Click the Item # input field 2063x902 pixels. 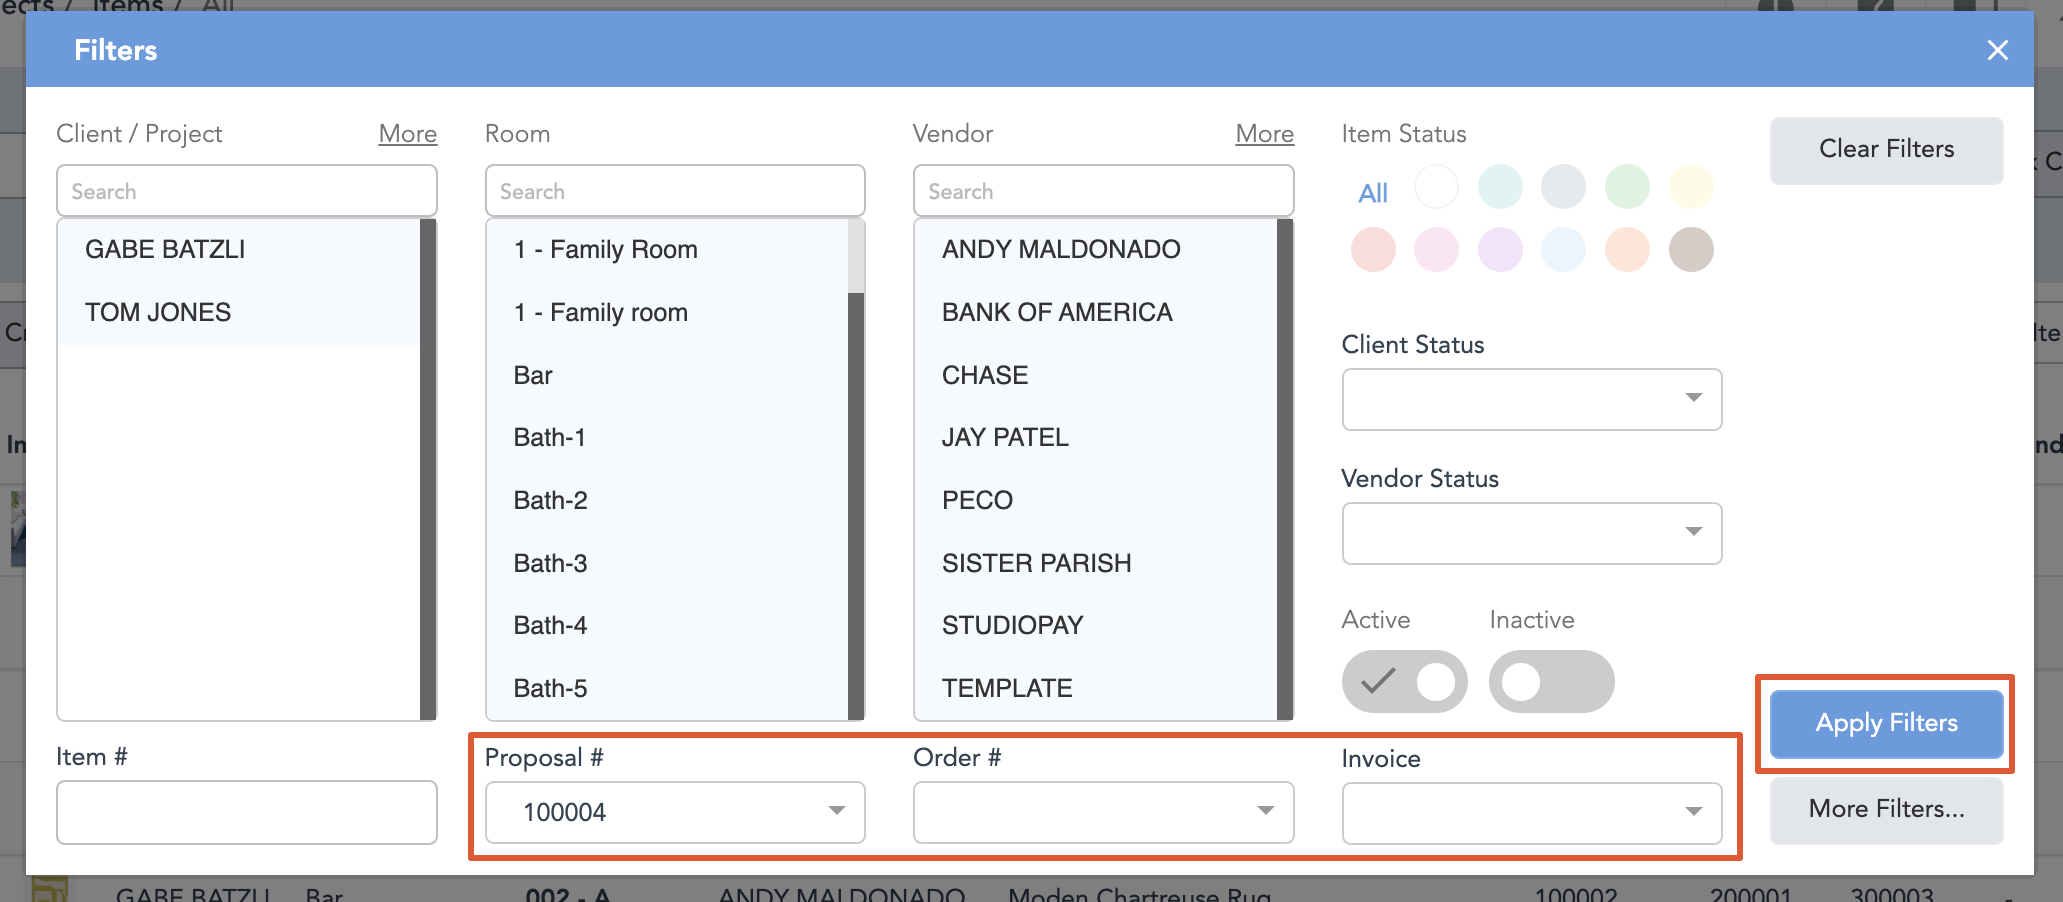[246, 812]
